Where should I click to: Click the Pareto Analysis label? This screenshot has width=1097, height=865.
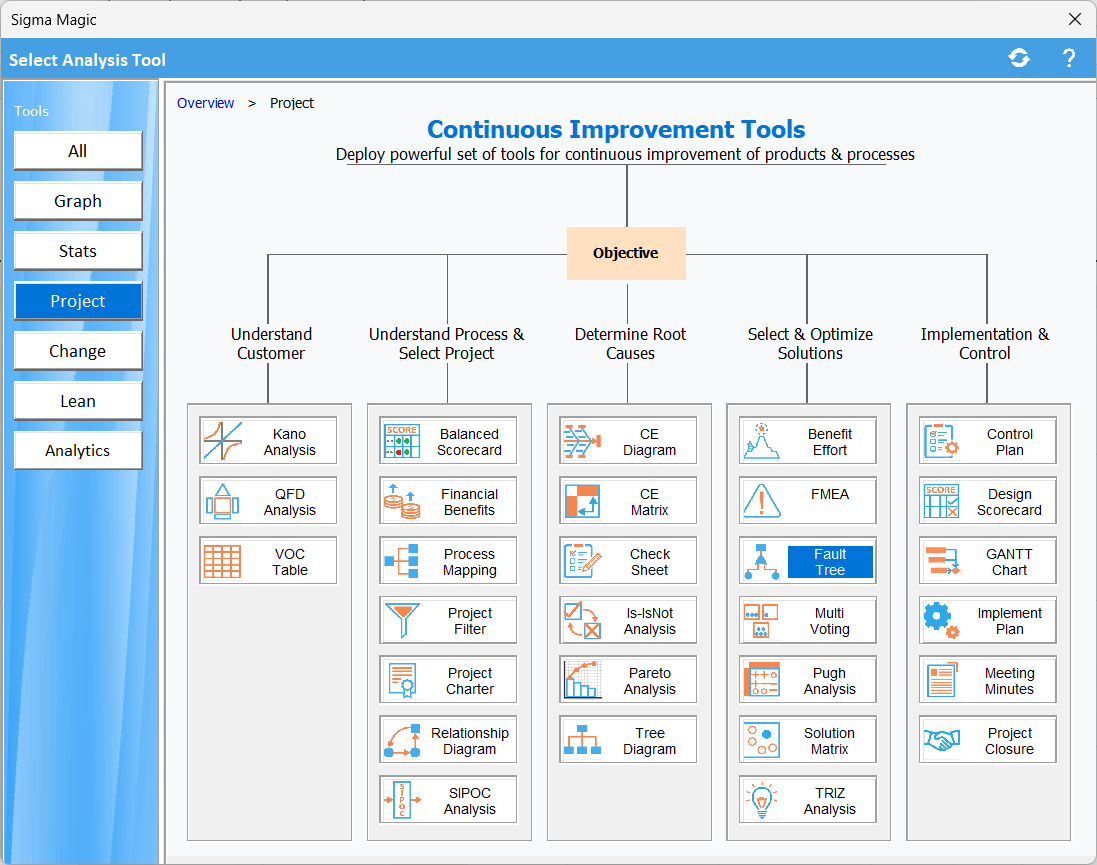649,681
